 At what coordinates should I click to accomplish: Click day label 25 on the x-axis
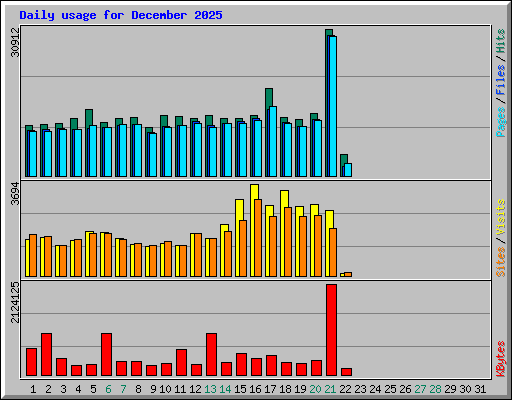point(390,389)
